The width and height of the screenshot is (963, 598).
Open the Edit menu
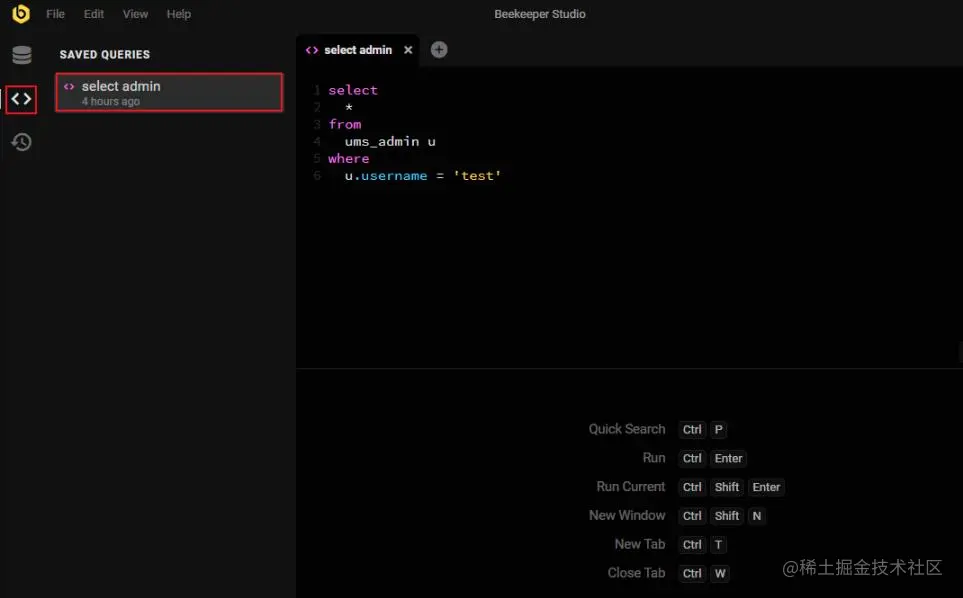[93, 14]
